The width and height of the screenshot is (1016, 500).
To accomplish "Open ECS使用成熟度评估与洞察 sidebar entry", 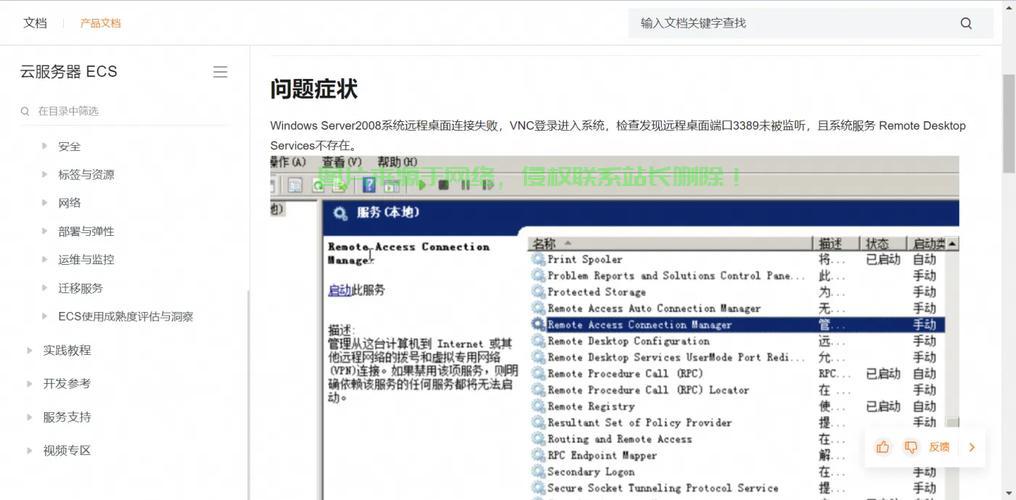I will pyautogui.click(x=126, y=317).
